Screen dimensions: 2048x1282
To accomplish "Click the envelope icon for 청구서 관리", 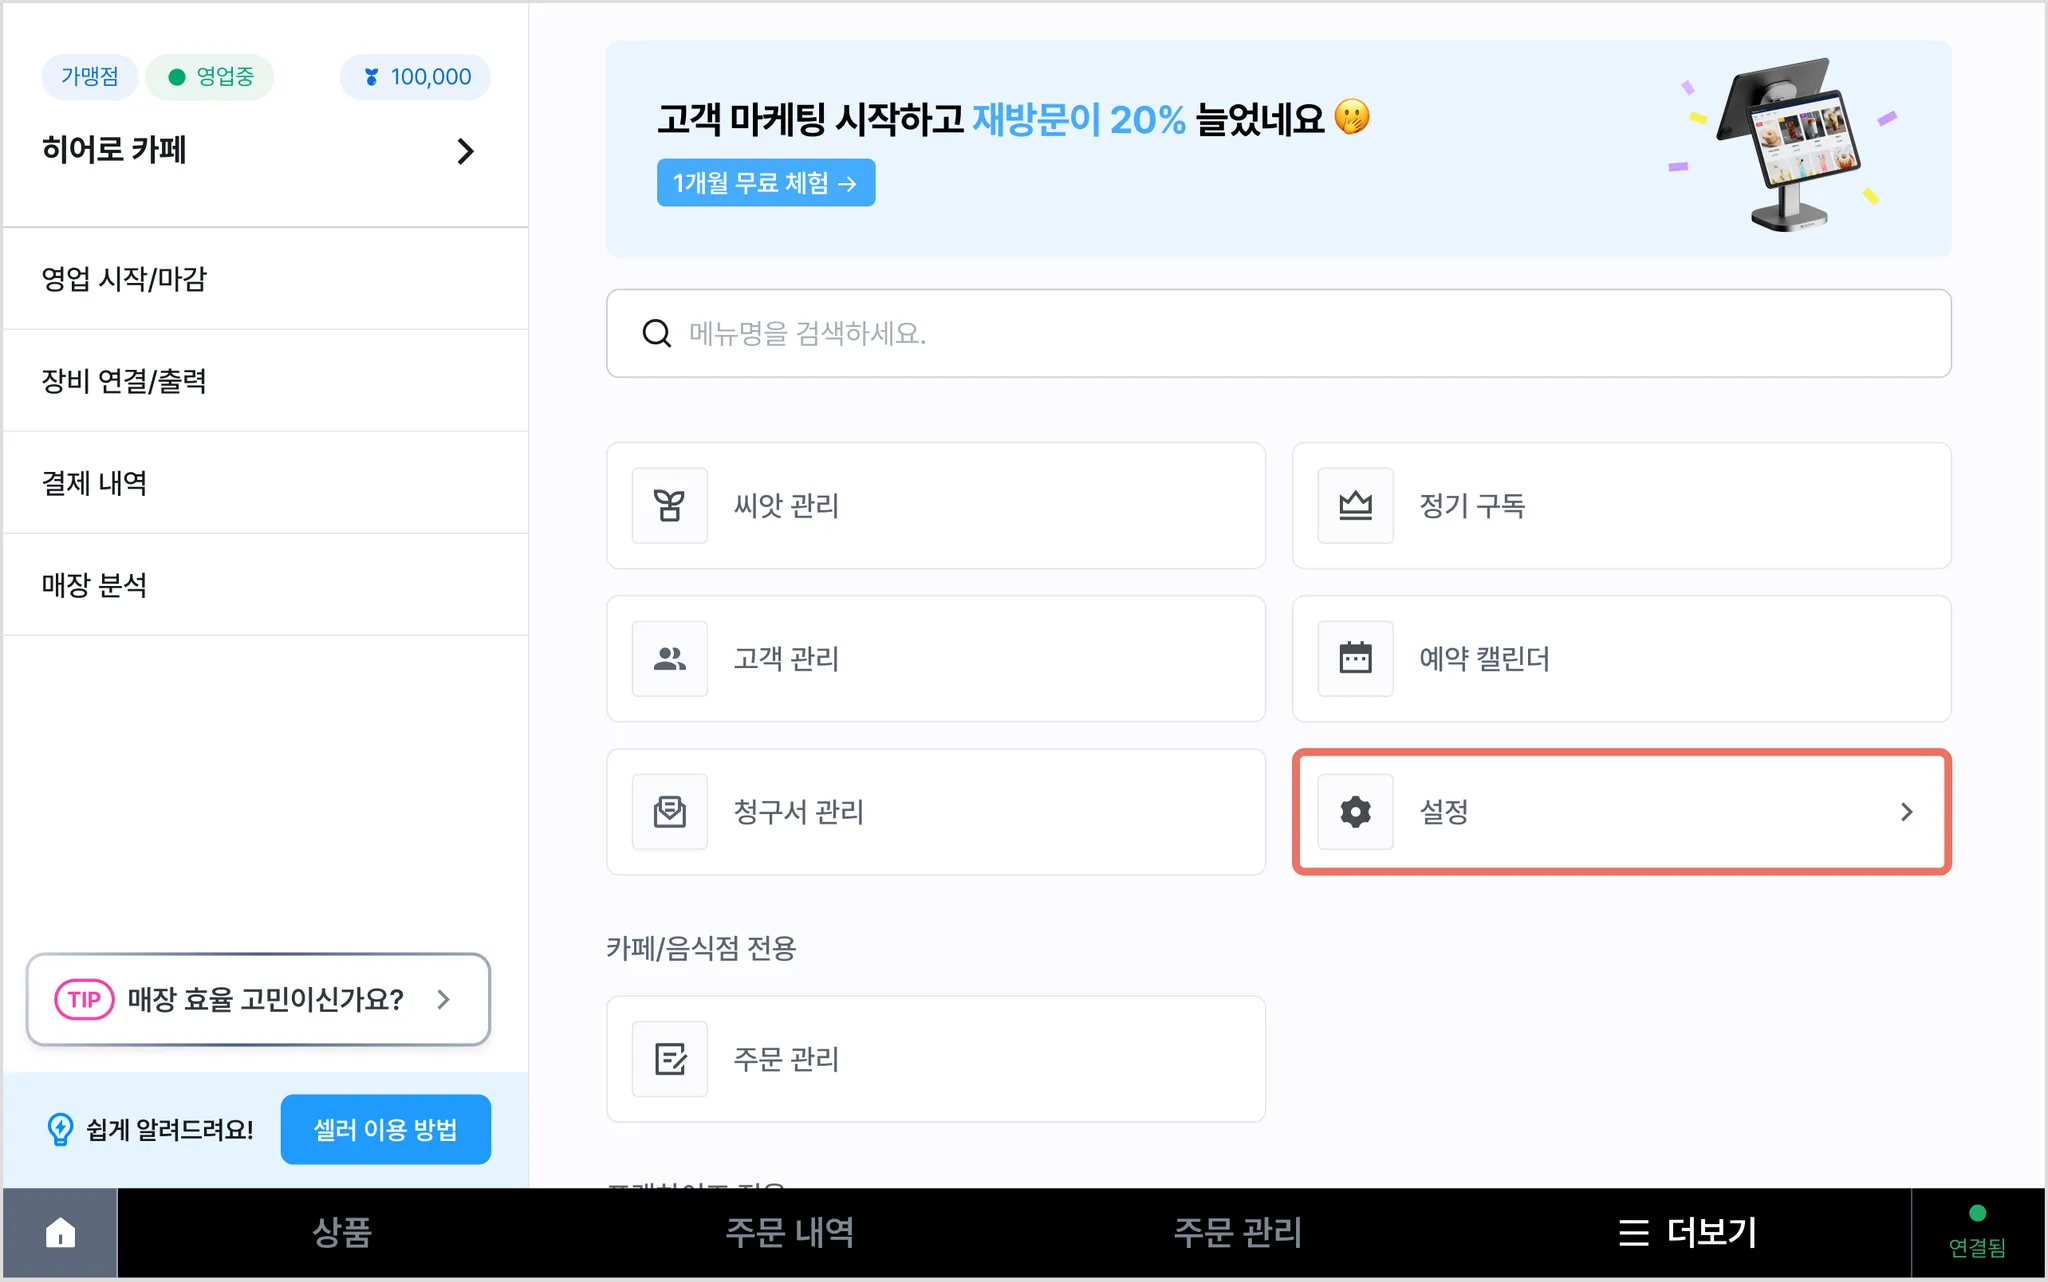I will (669, 812).
